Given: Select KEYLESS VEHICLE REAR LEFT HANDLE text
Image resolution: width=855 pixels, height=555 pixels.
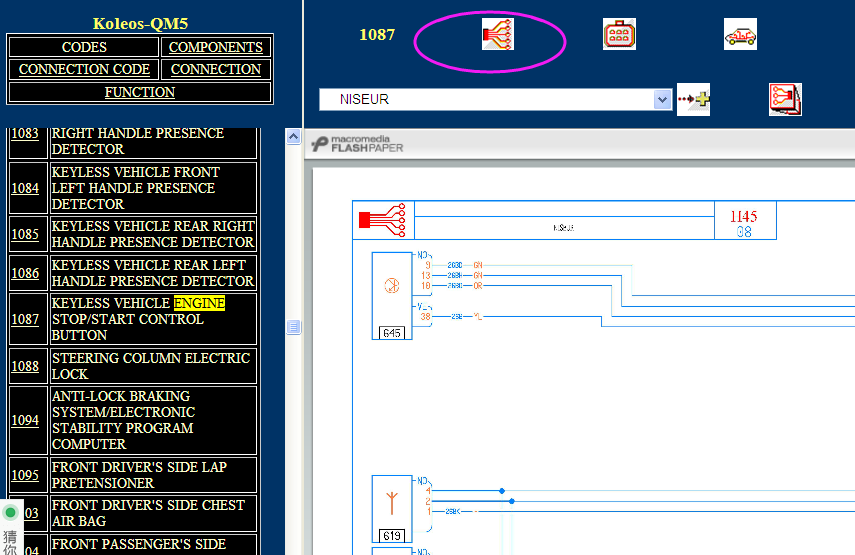Looking at the screenshot, I should coord(153,273).
